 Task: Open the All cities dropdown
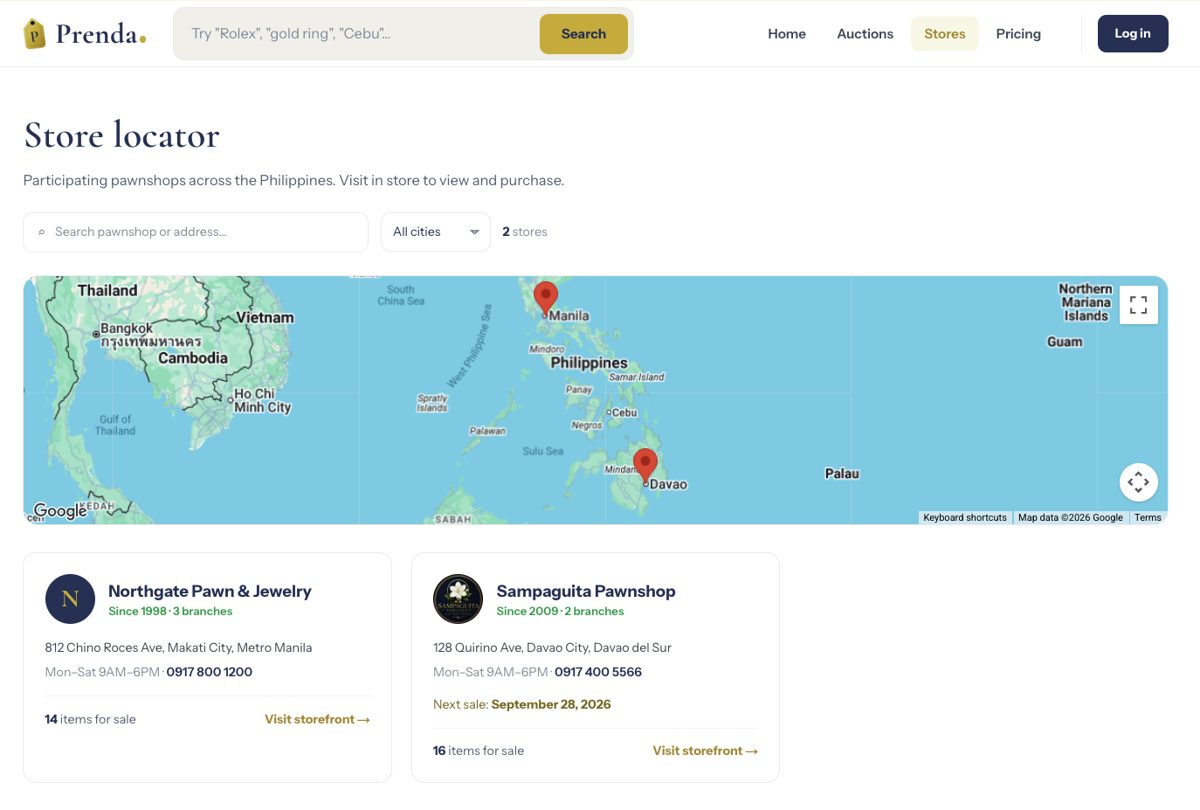point(436,232)
